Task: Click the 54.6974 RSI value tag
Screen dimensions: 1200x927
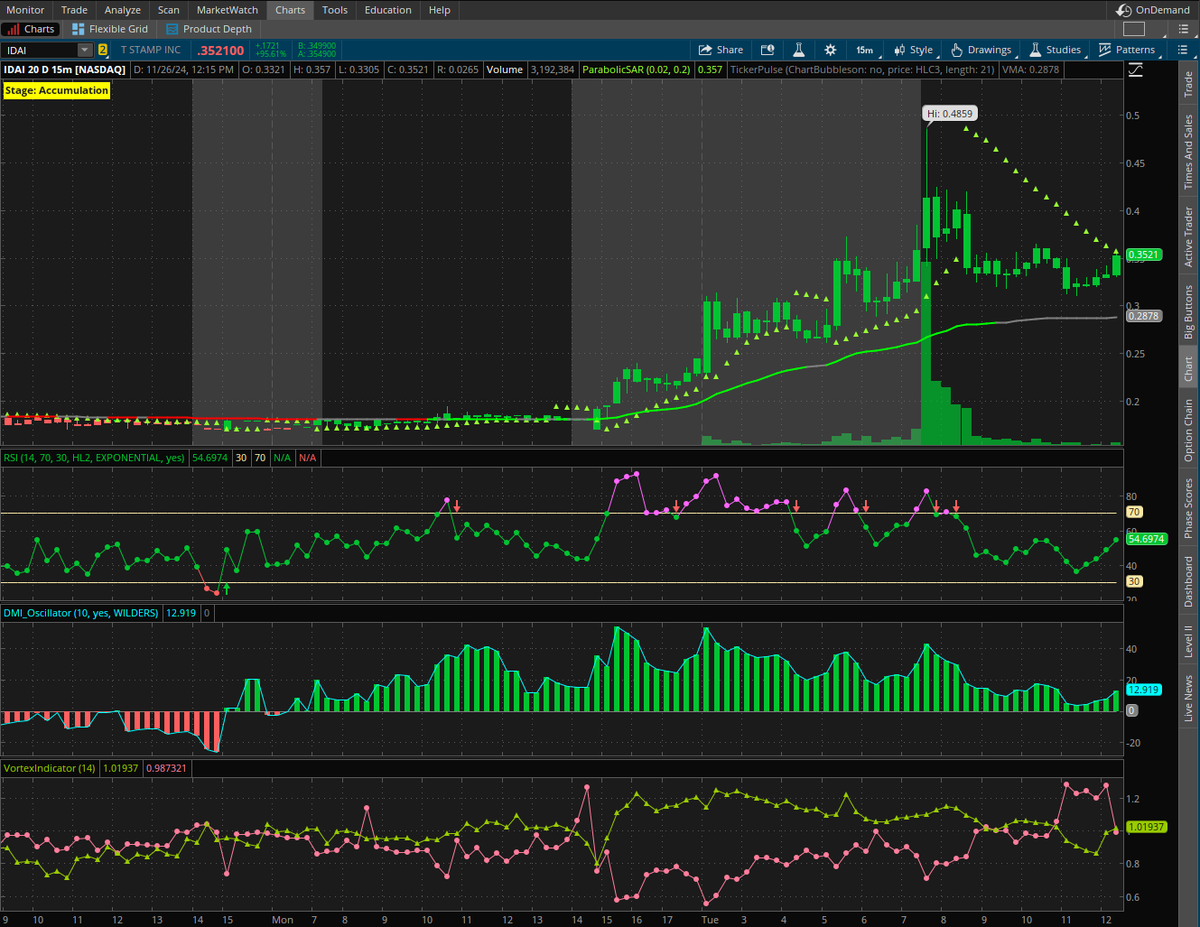Action: (1146, 539)
